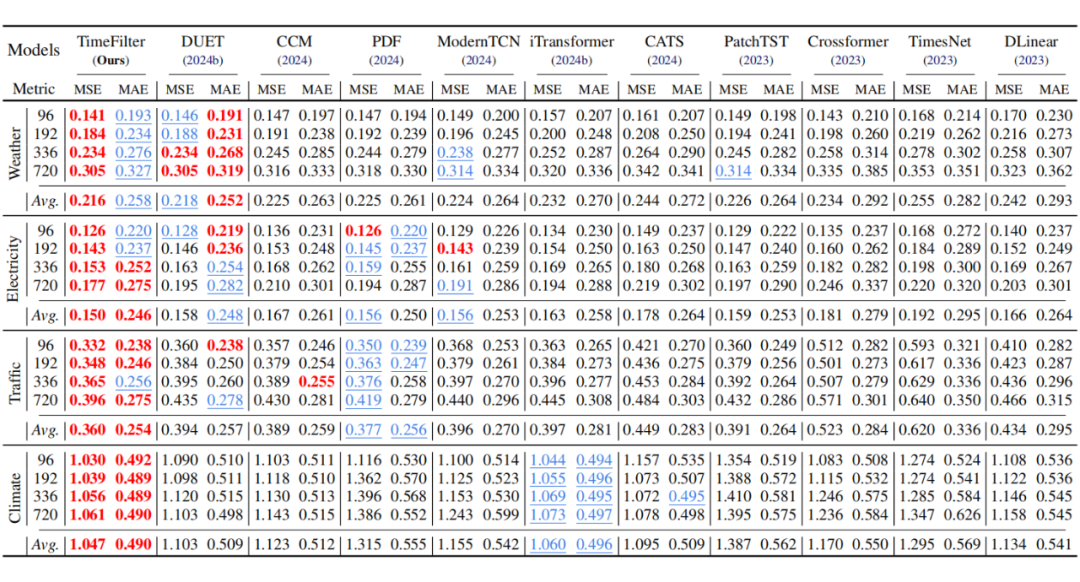
Task: Select TimesNet Electricity average 0.295
Action: [962, 315]
